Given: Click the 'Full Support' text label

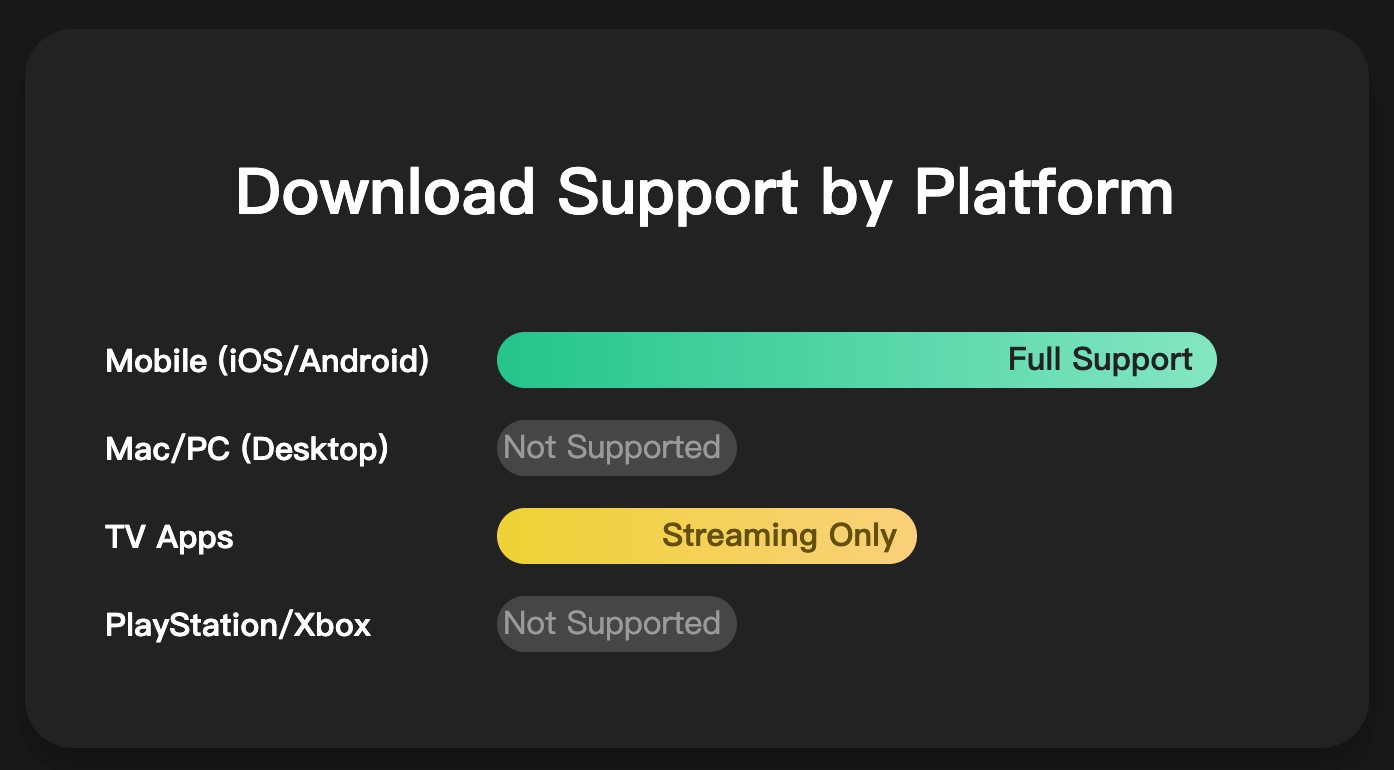Looking at the screenshot, I should (x=1100, y=359).
